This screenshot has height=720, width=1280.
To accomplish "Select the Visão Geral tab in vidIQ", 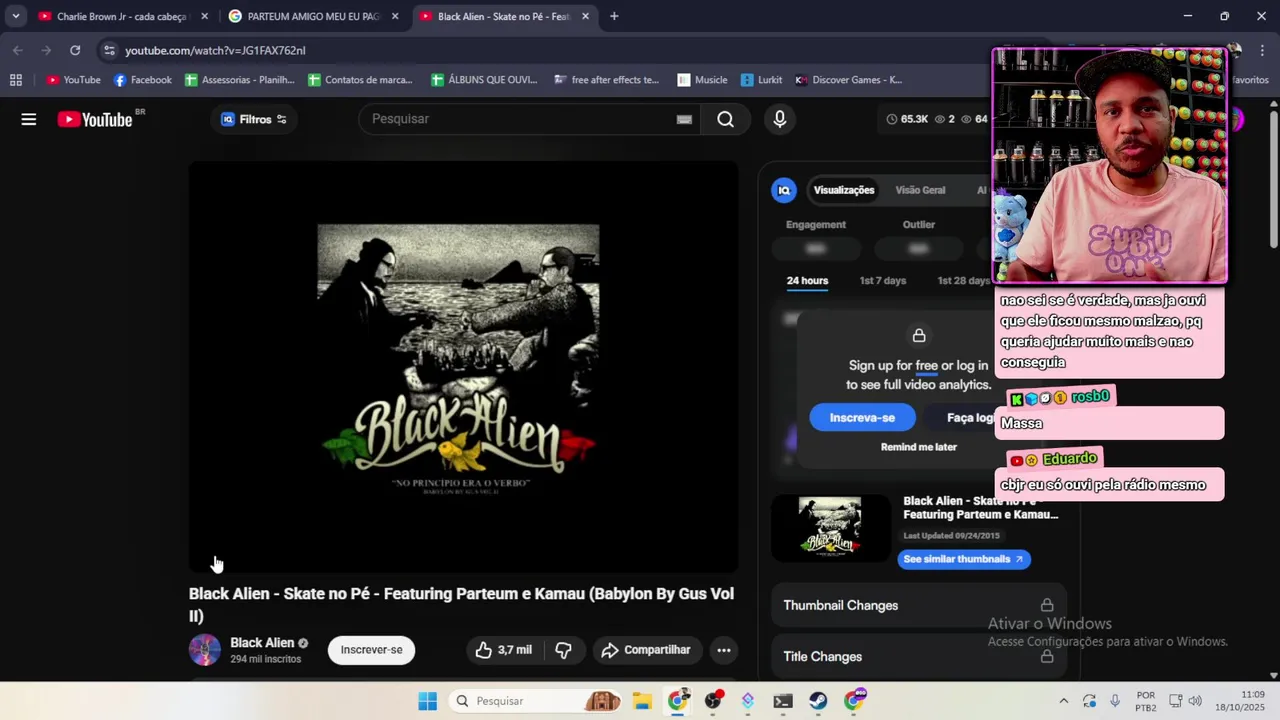I will [x=920, y=190].
